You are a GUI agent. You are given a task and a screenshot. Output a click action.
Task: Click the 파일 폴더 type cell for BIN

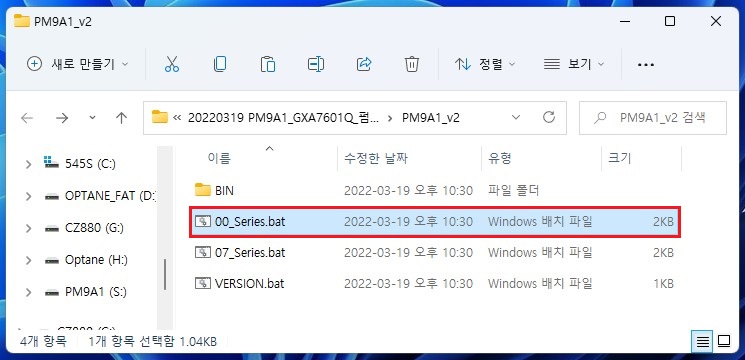(513, 190)
